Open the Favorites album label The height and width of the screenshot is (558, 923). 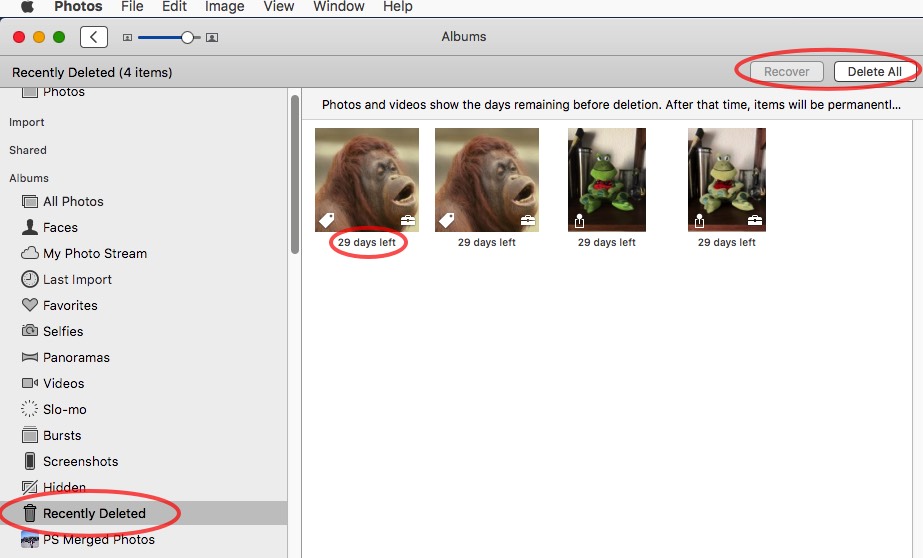[70, 305]
